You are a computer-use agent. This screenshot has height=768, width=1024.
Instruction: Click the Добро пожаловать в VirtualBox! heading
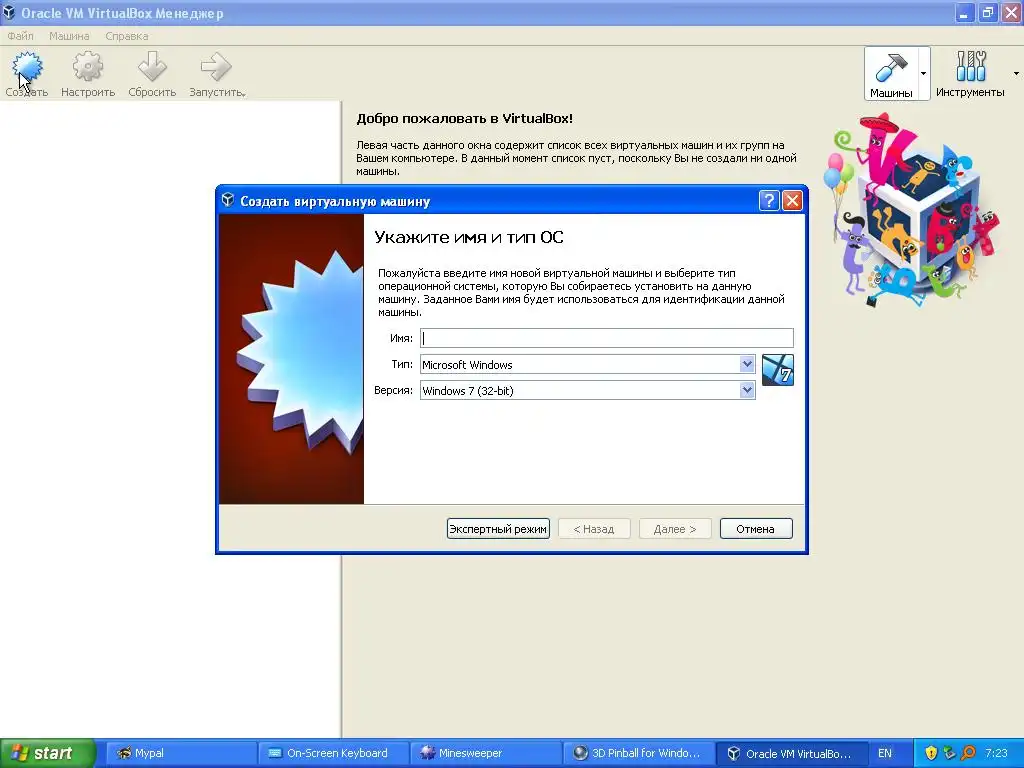[464, 118]
